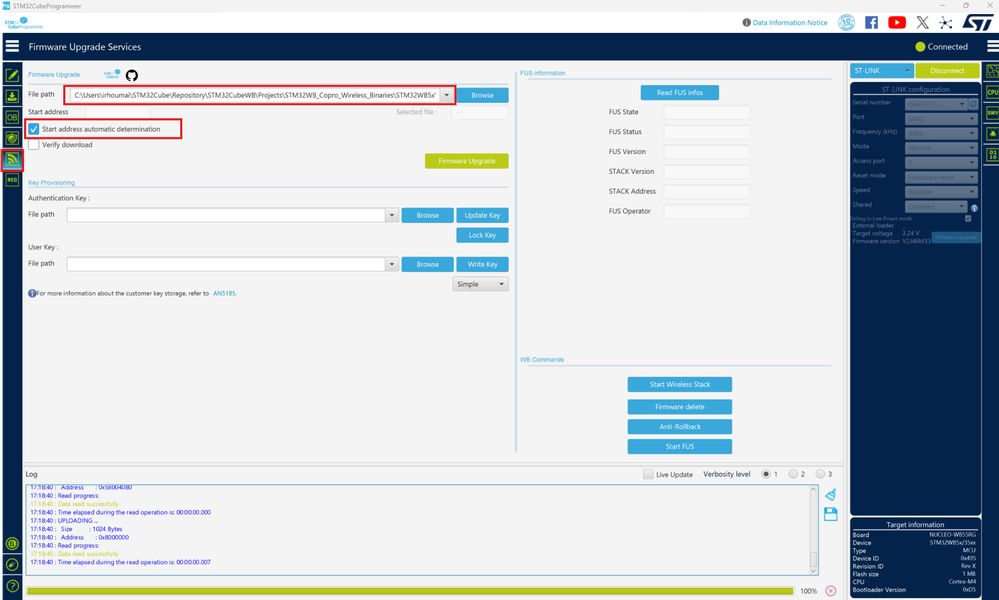Open the Memory & File editing pencil icon
The image size is (999, 600).
pyautogui.click(x=12, y=75)
